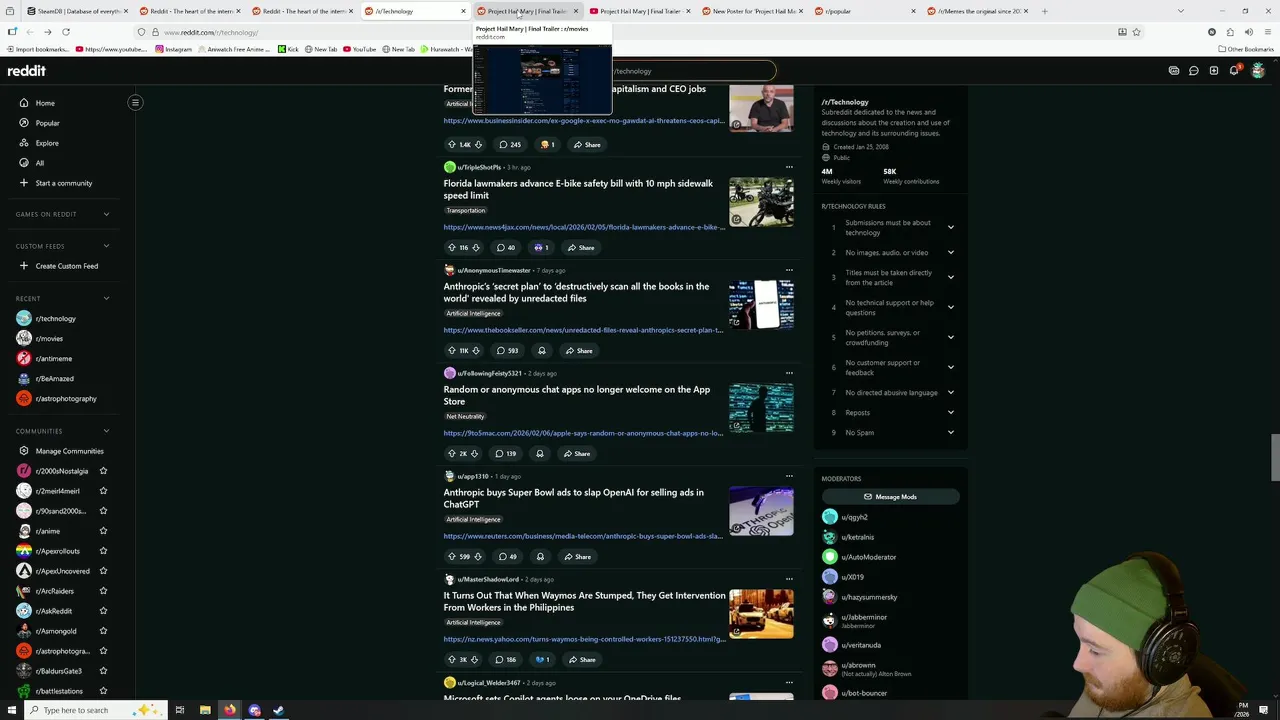Open Start a community in the sidebar
Screen dimensions: 1280x720
click(63, 183)
